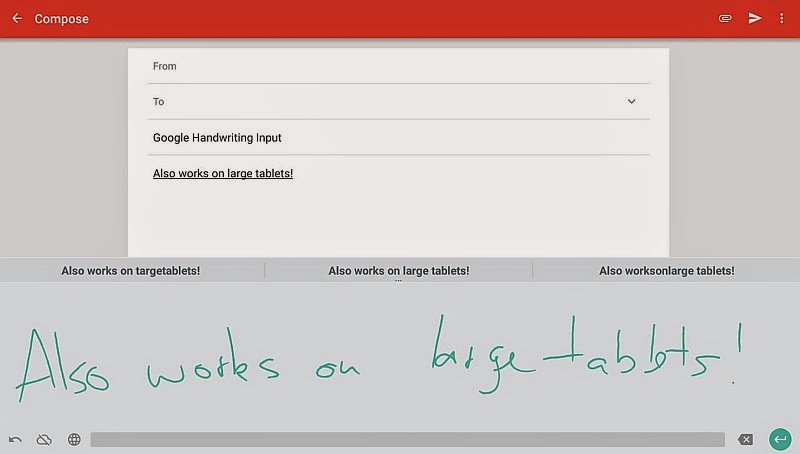The width and height of the screenshot is (800, 454).
Task: Focus the To recipient field
Action: [398, 102]
